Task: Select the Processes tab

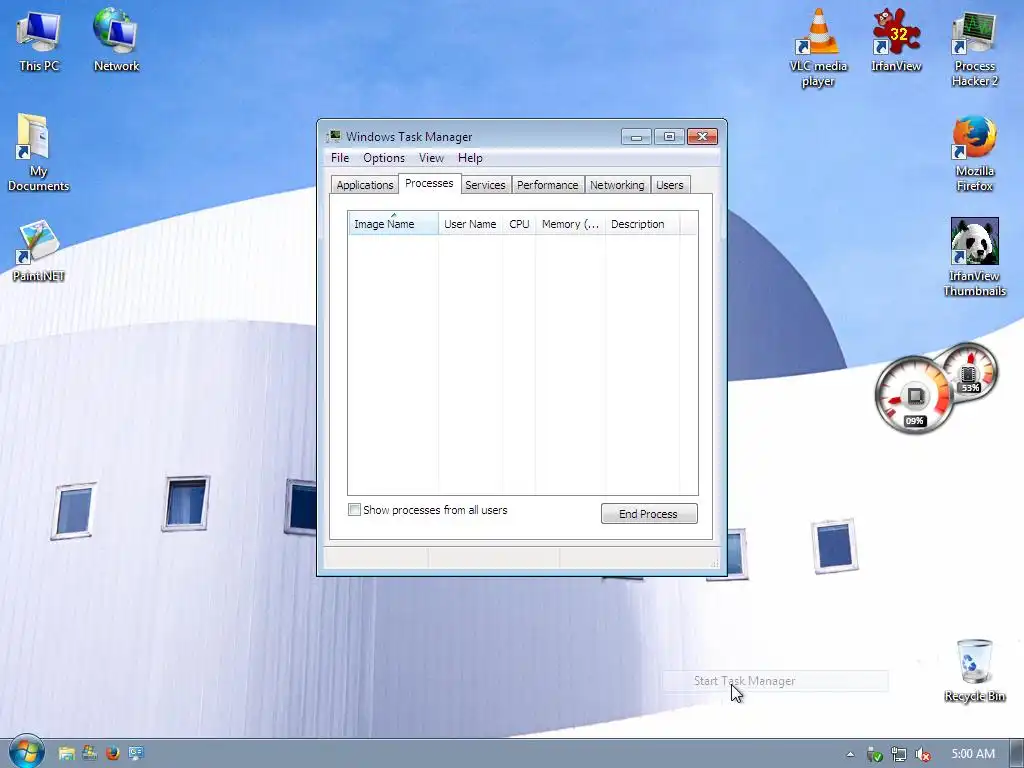Action: pyautogui.click(x=429, y=184)
